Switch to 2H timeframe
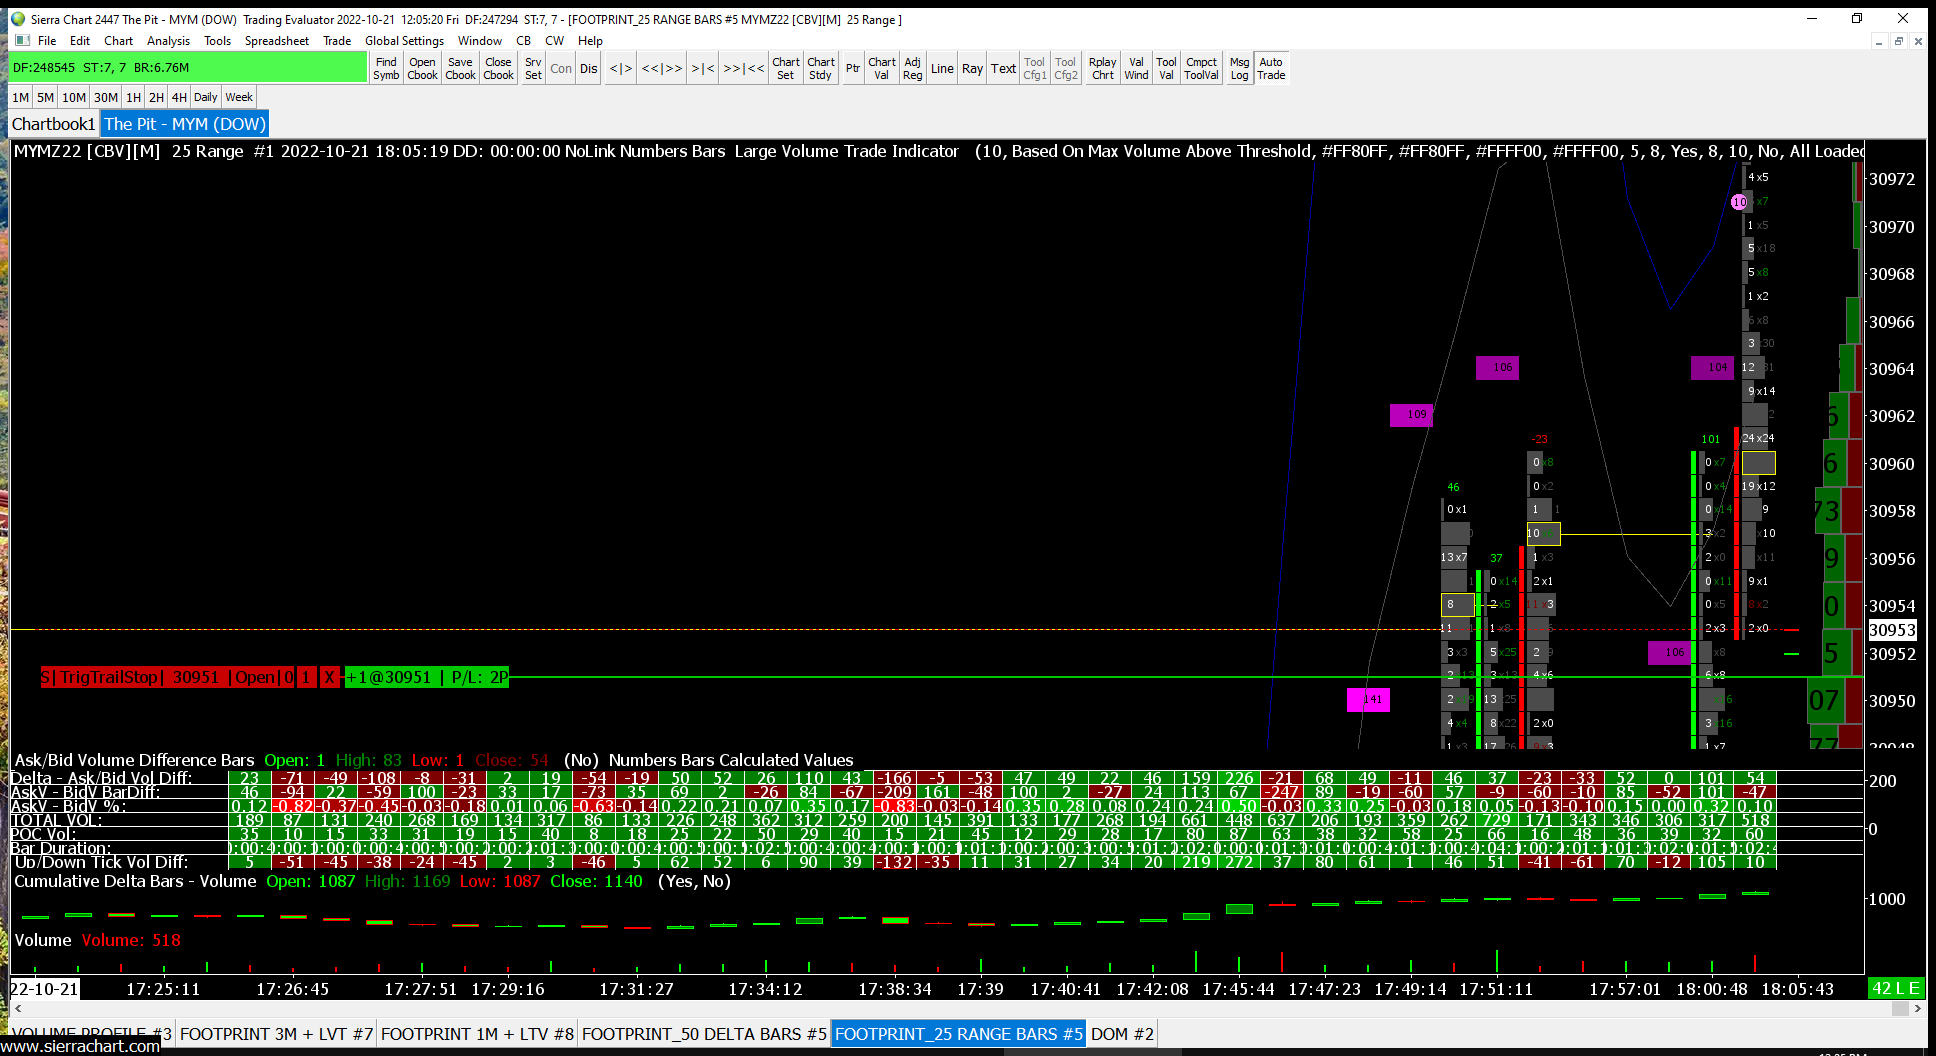 coord(156,97)
